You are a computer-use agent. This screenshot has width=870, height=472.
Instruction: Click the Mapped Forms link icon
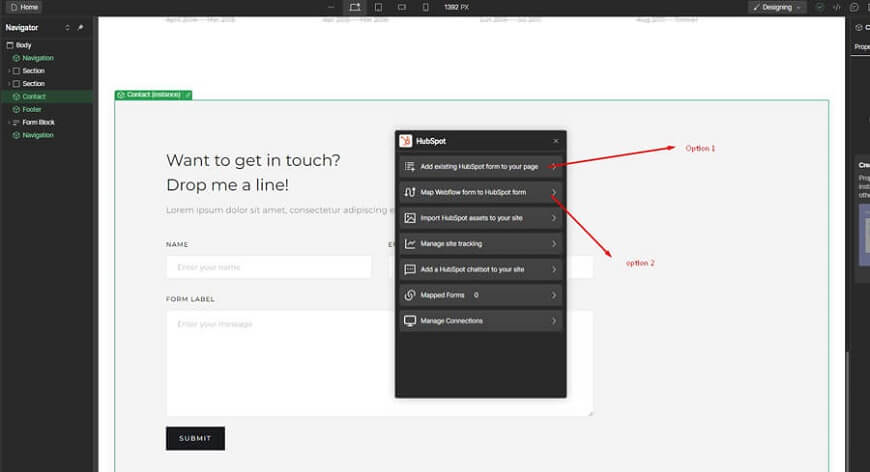[x=409, y=295]
